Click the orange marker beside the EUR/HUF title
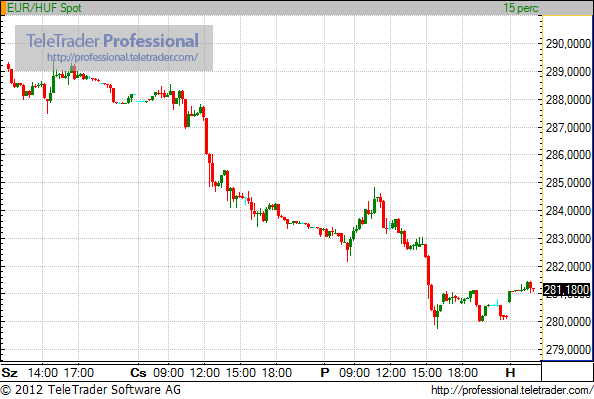 click(x=3, y=8)
